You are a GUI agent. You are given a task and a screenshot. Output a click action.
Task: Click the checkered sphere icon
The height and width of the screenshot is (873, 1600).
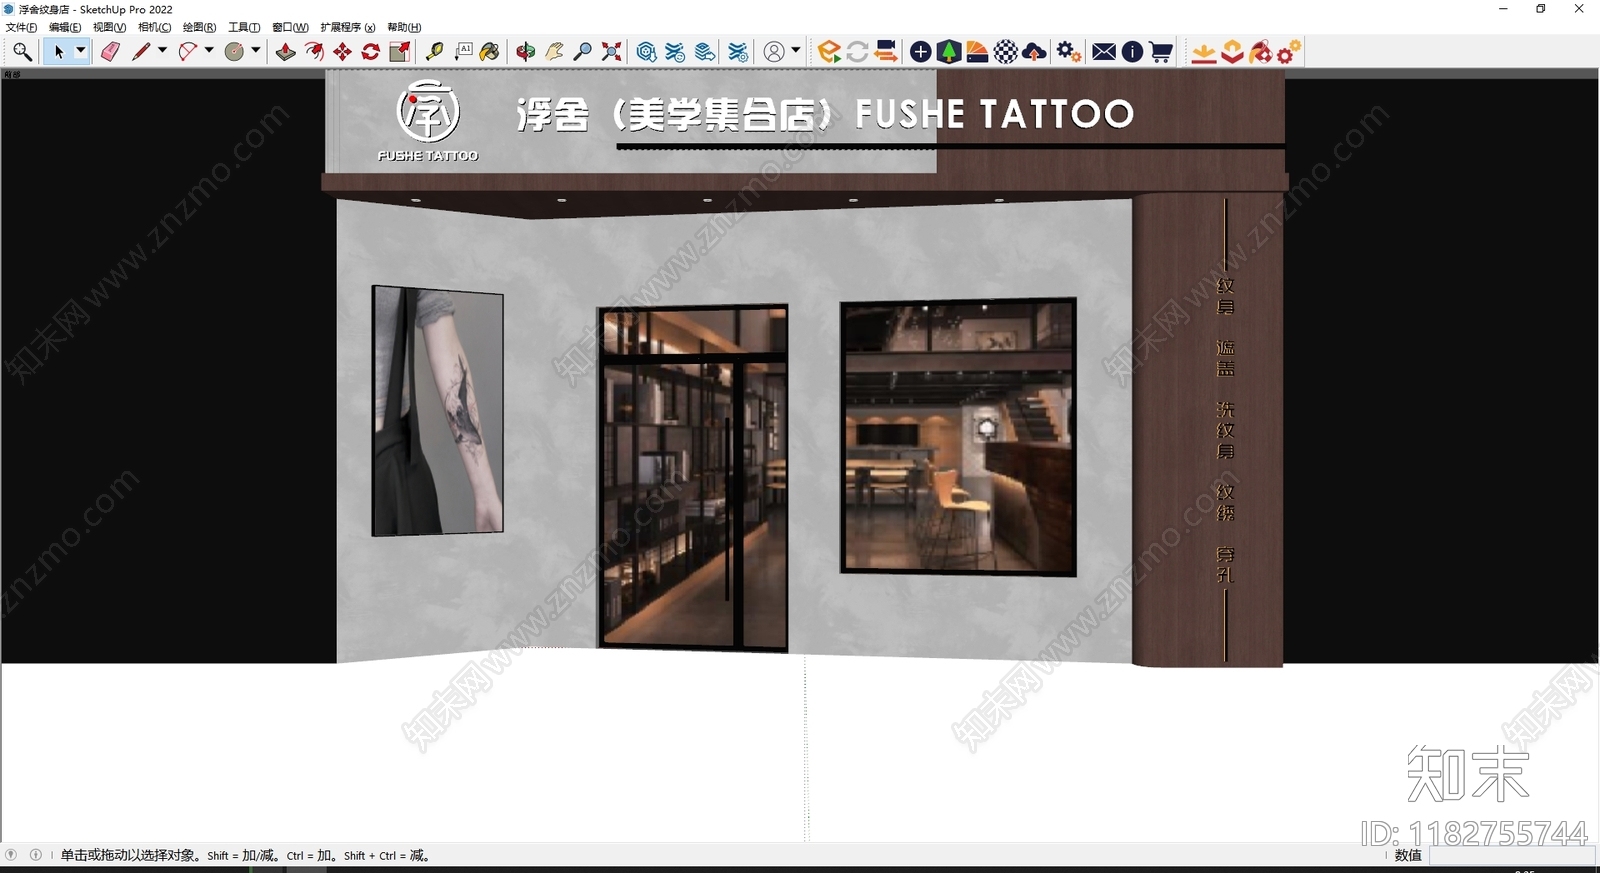(1006, 52)
